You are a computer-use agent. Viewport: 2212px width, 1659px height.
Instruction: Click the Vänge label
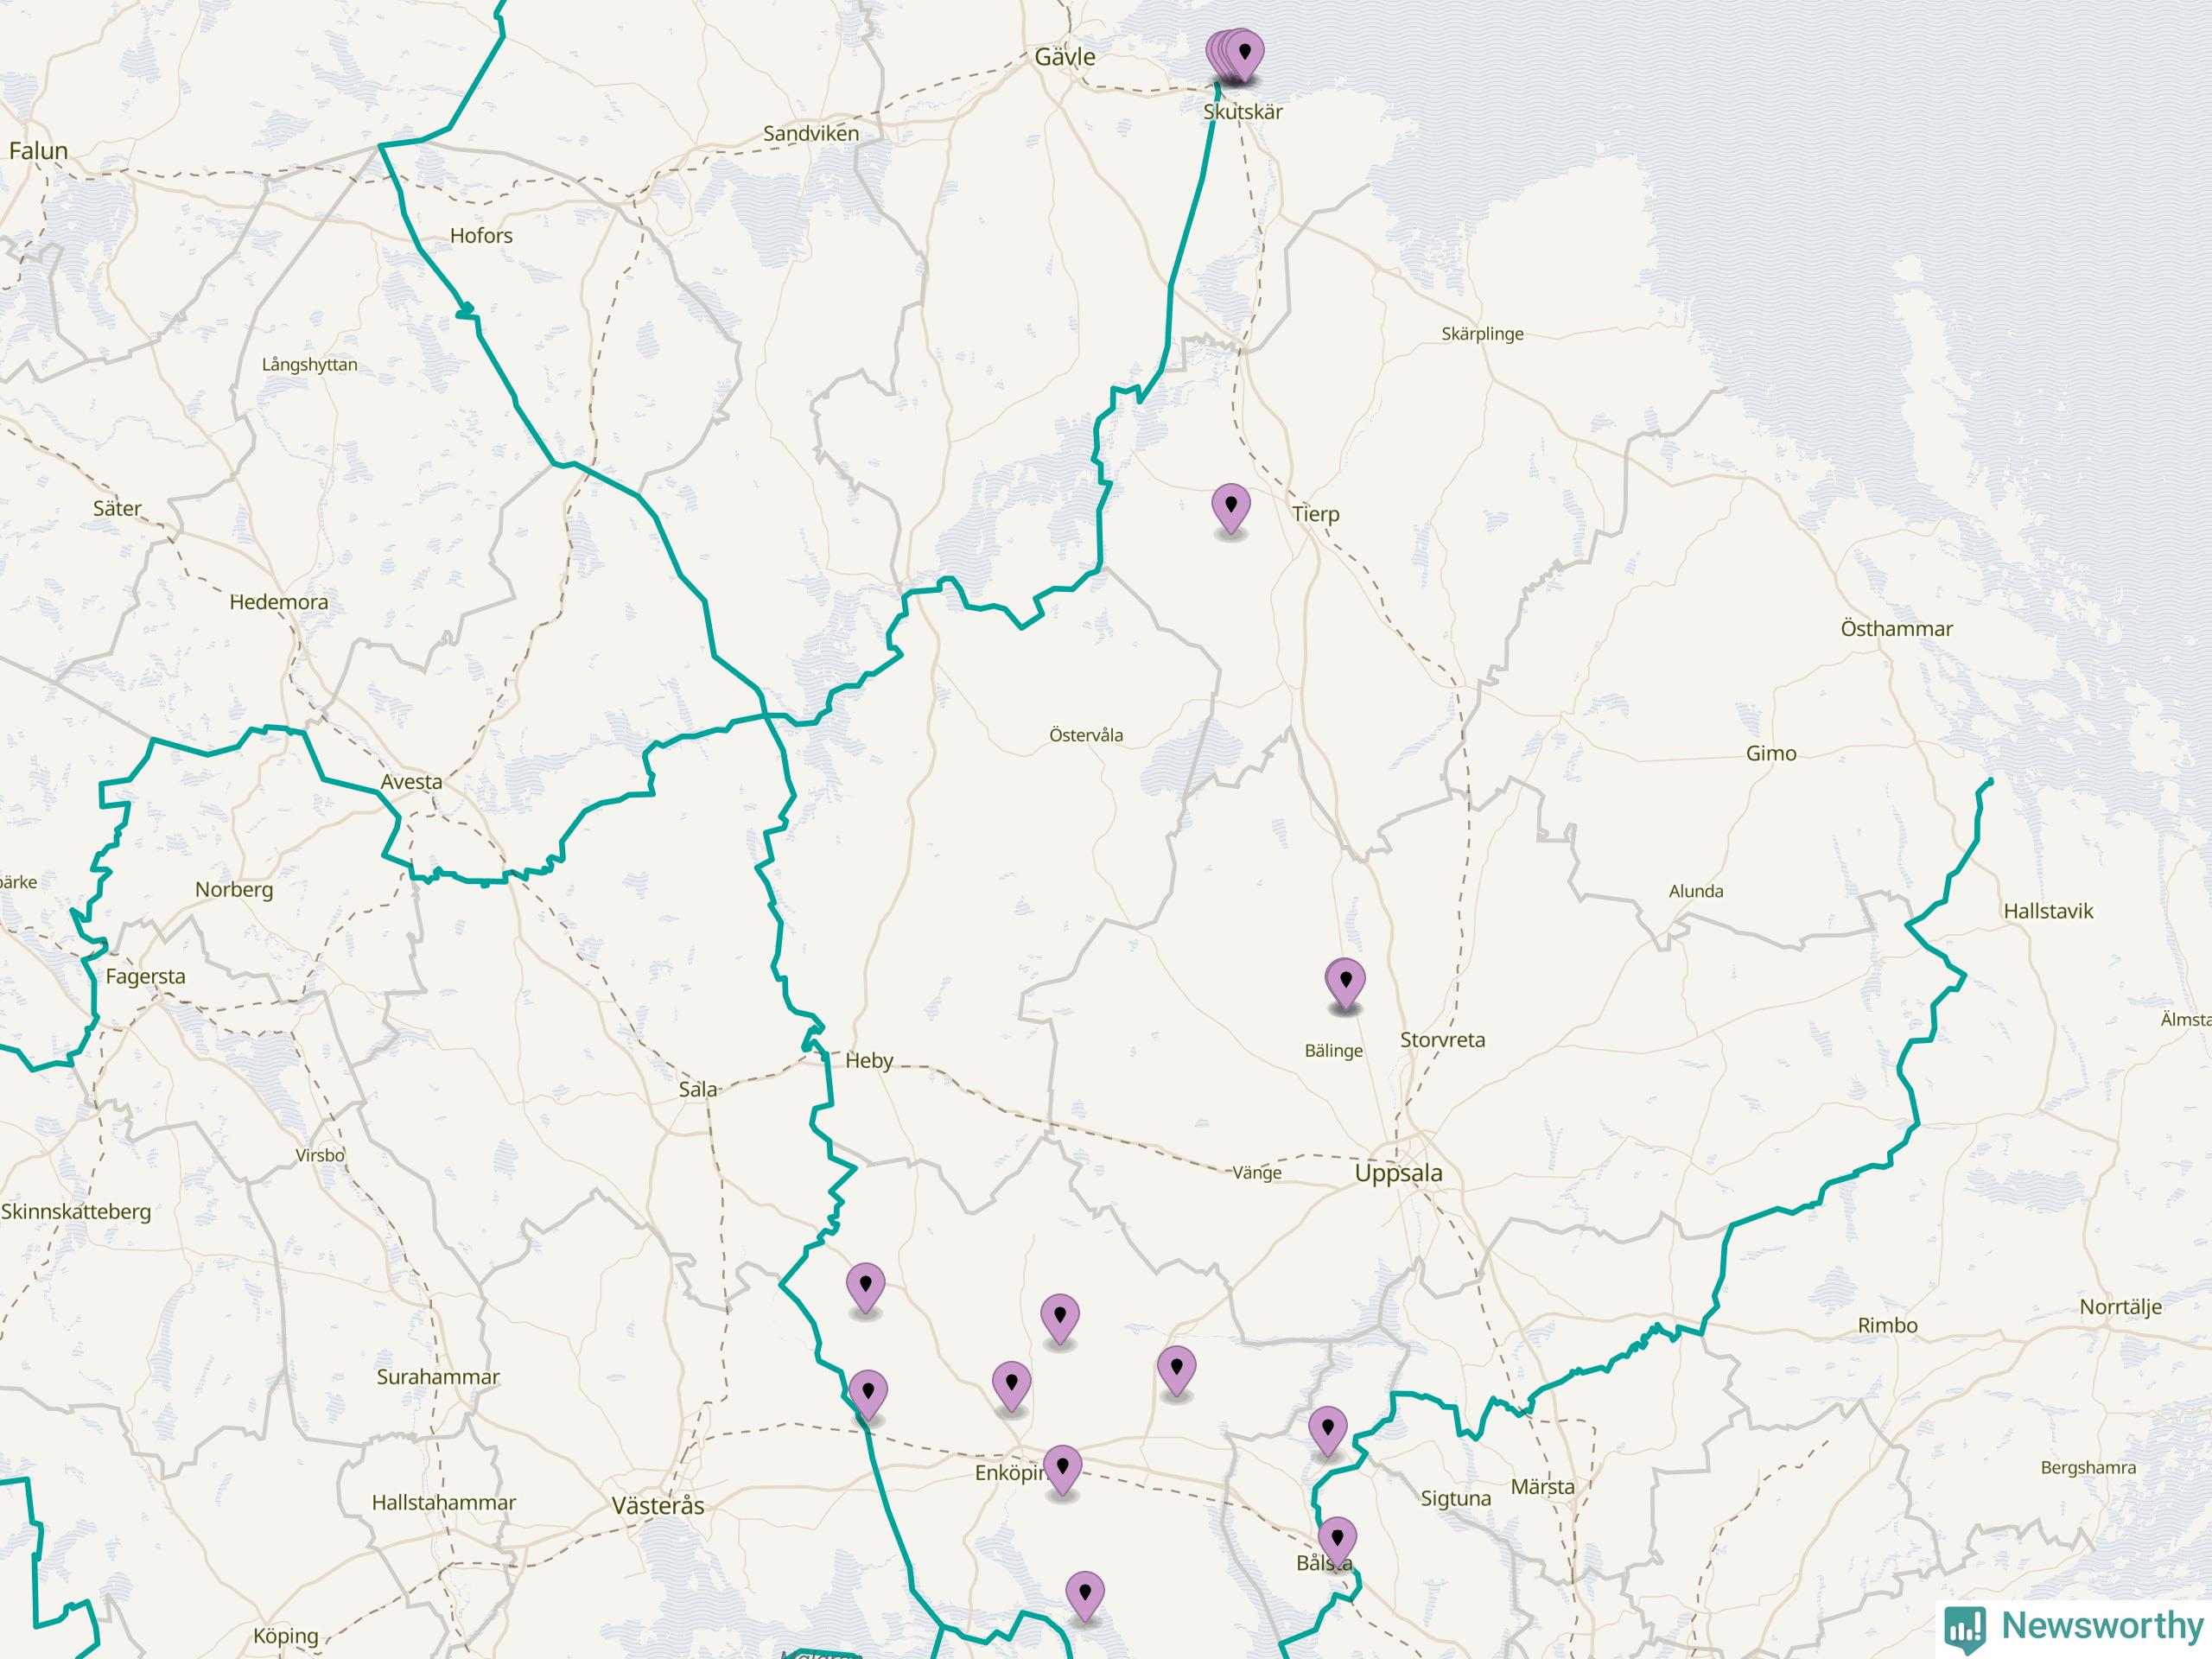[x=1257, y=1173]
